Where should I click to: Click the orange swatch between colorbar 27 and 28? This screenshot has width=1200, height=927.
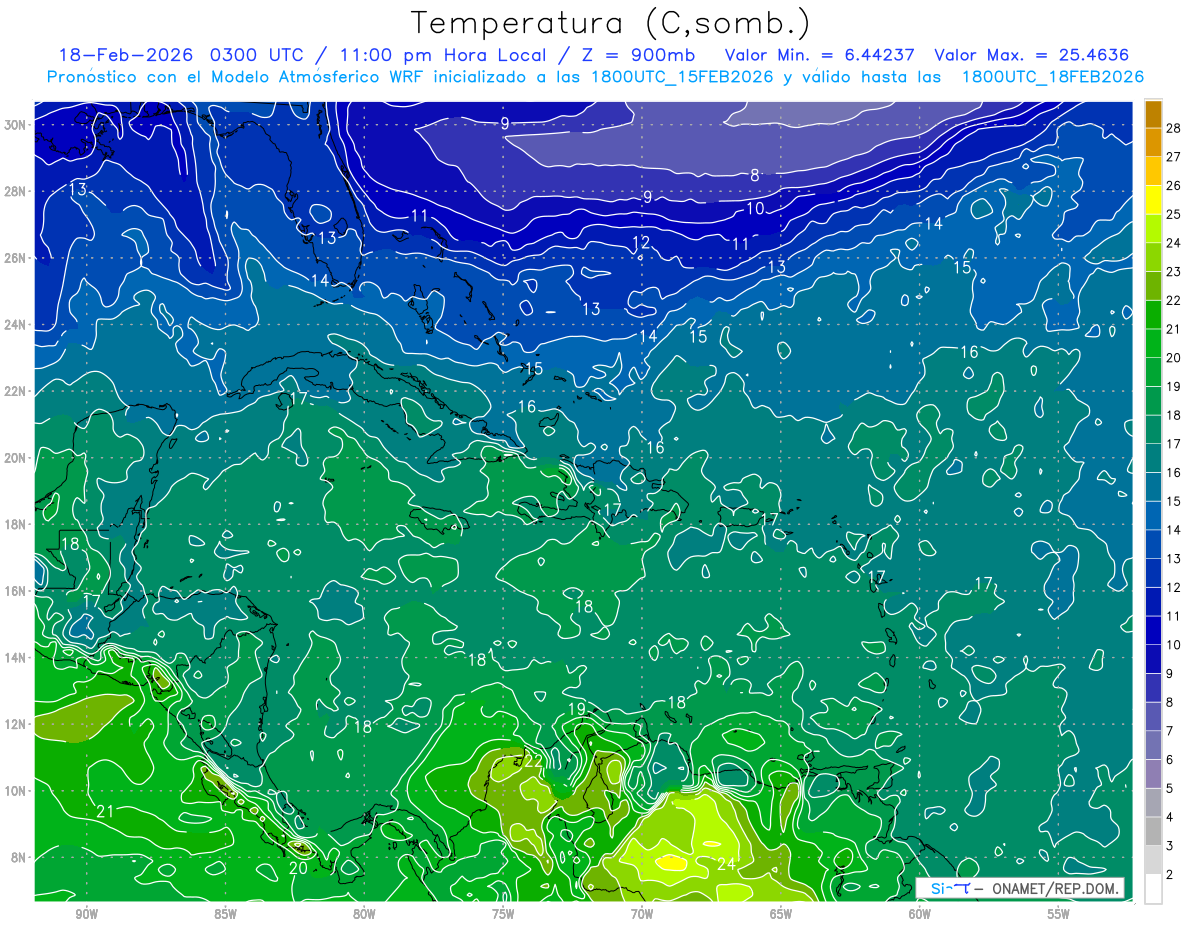[x=1153, y=142]
